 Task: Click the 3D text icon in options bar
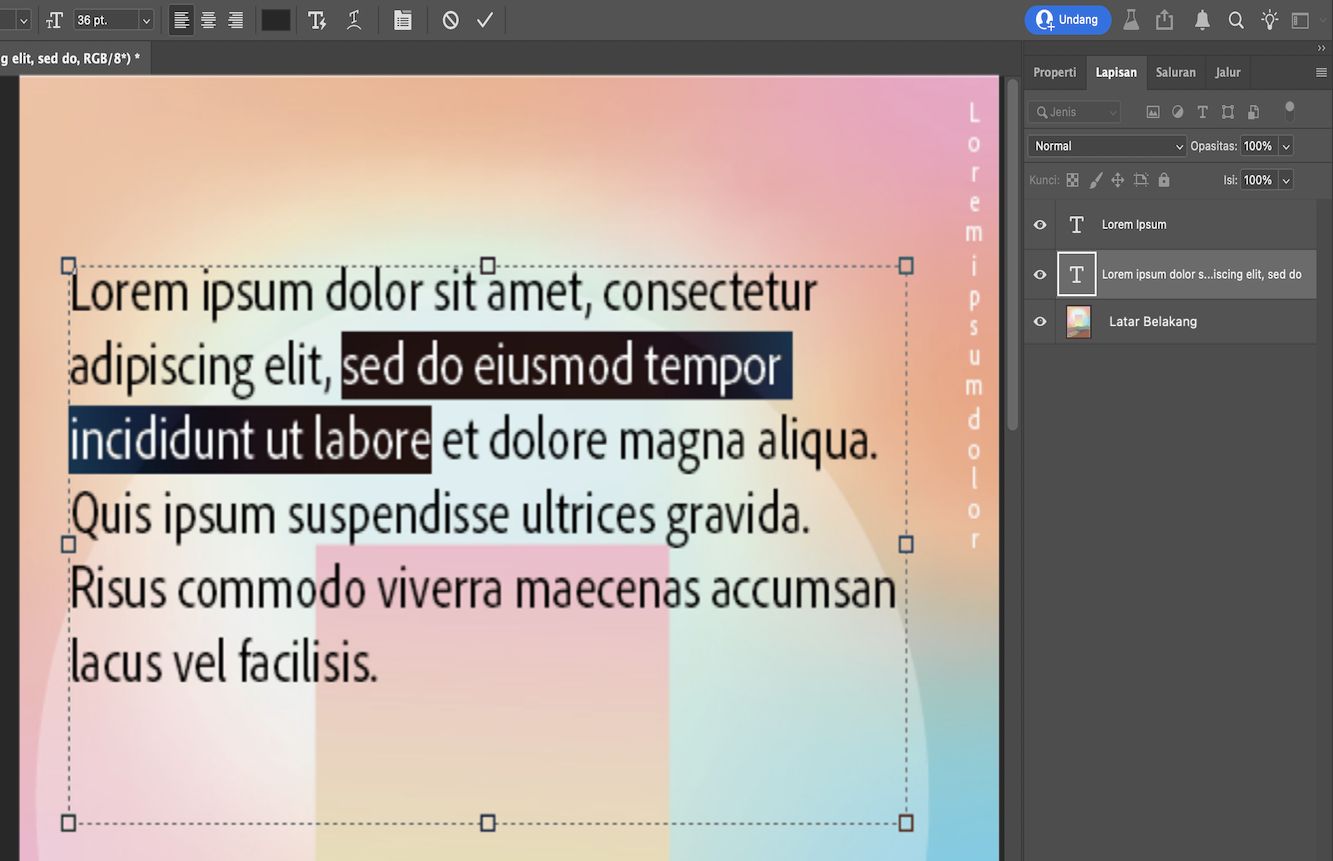(317, 19)
